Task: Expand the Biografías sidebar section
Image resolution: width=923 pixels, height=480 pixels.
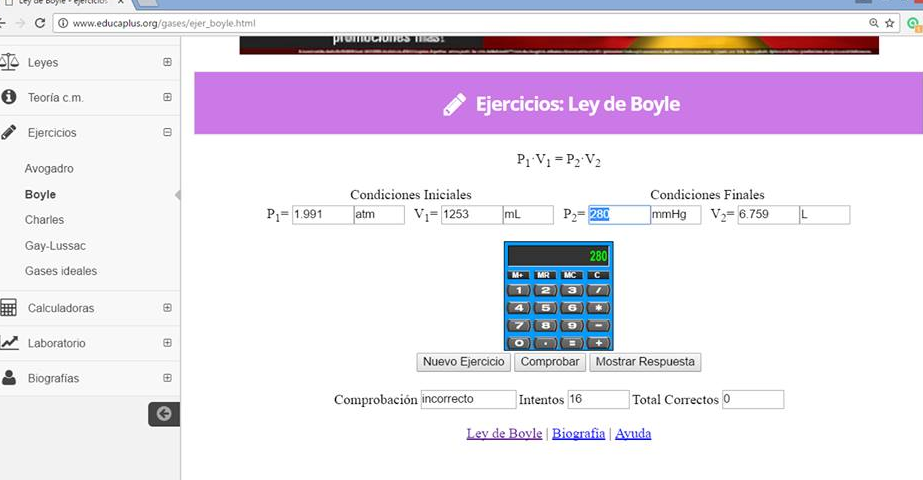Action: point(167,378)
